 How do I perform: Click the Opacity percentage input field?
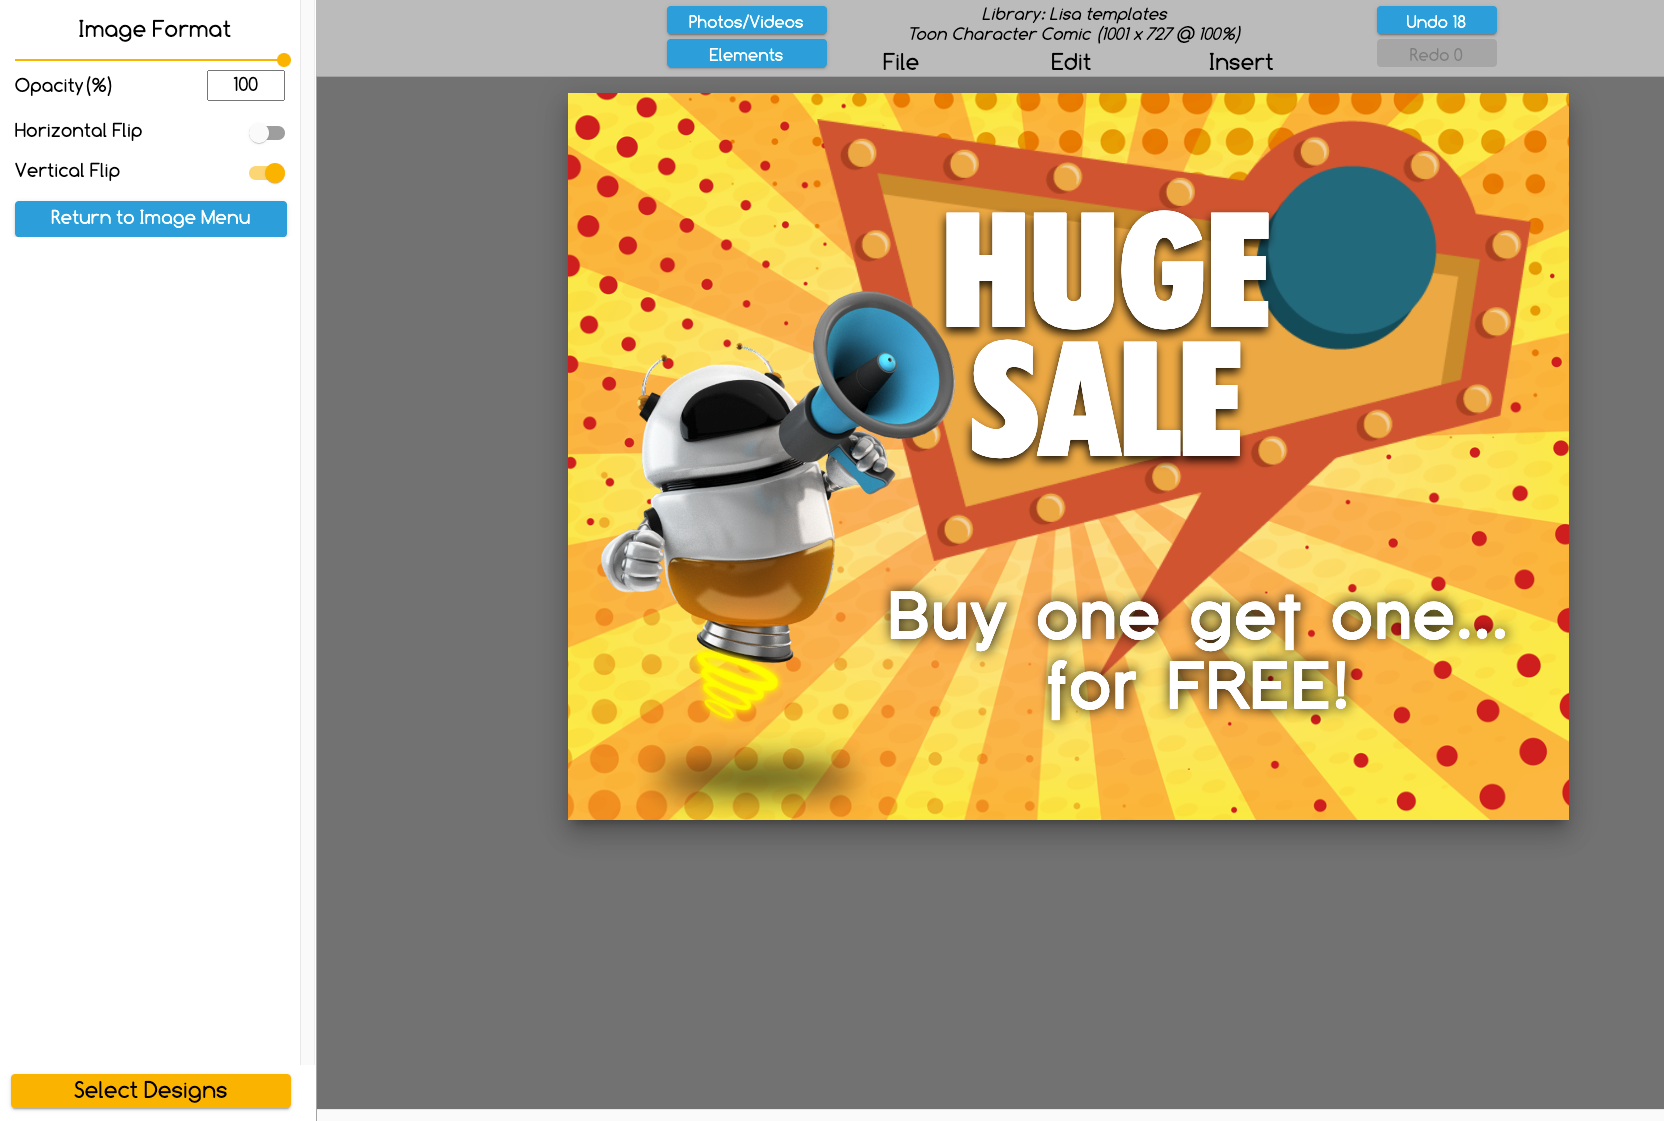[246, 86]
